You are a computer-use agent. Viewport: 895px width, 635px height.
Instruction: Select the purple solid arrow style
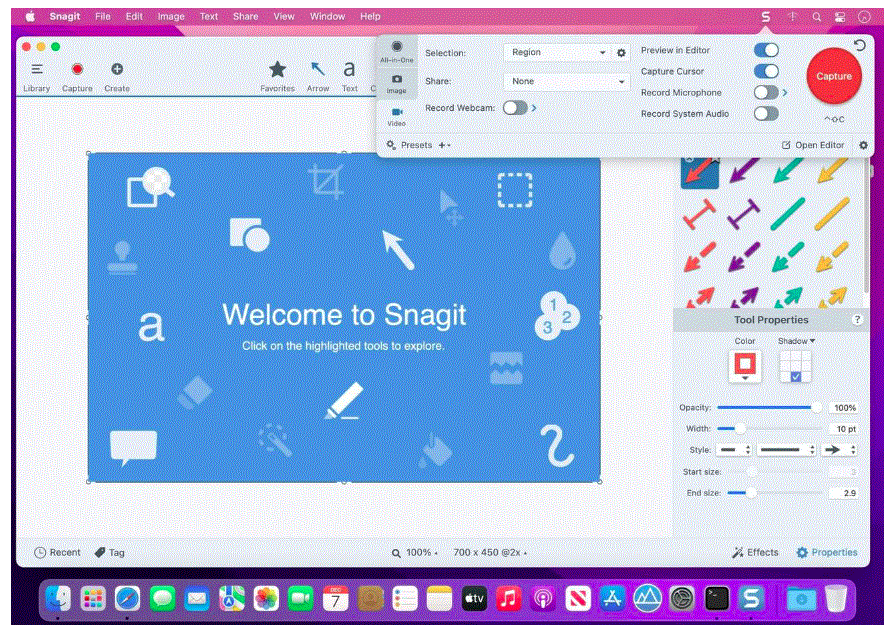744,171
